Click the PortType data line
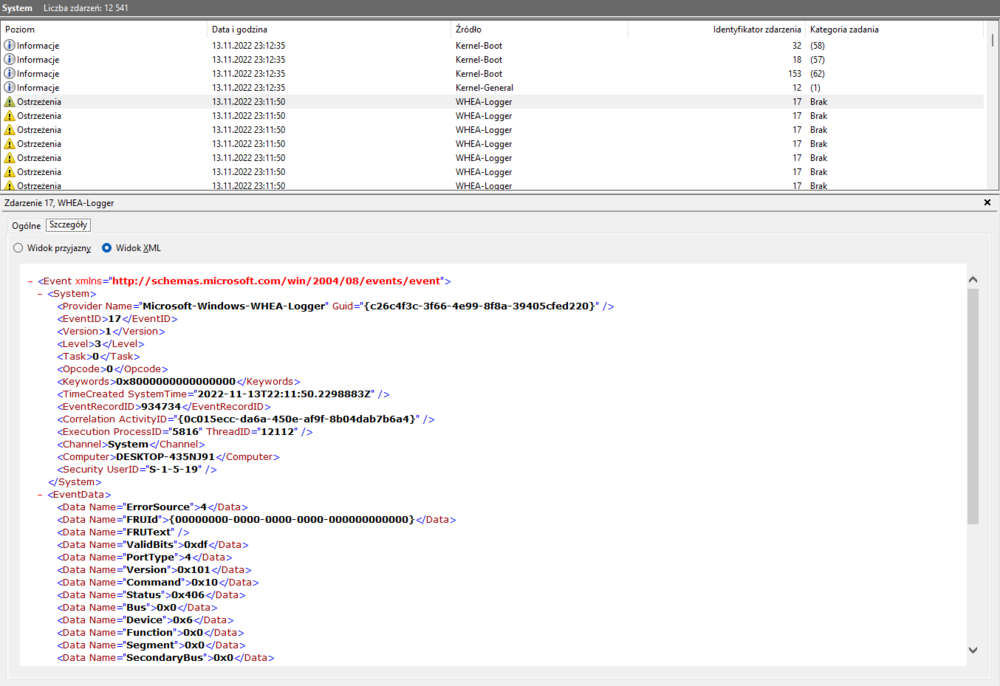The image size is (1000, 686). (145, 557)
